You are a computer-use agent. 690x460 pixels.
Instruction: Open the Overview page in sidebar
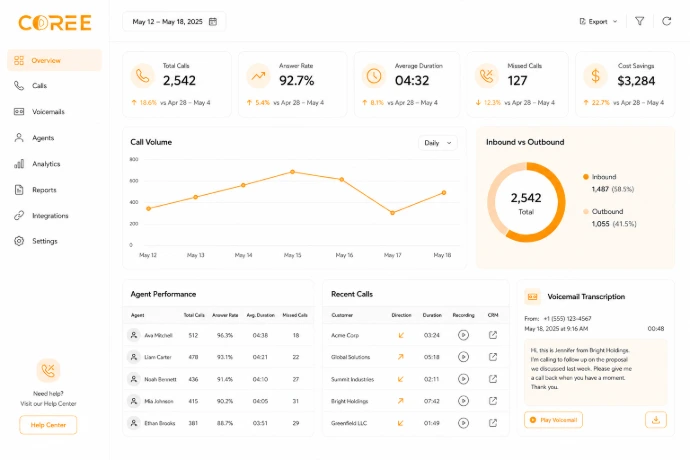(54, 60)
